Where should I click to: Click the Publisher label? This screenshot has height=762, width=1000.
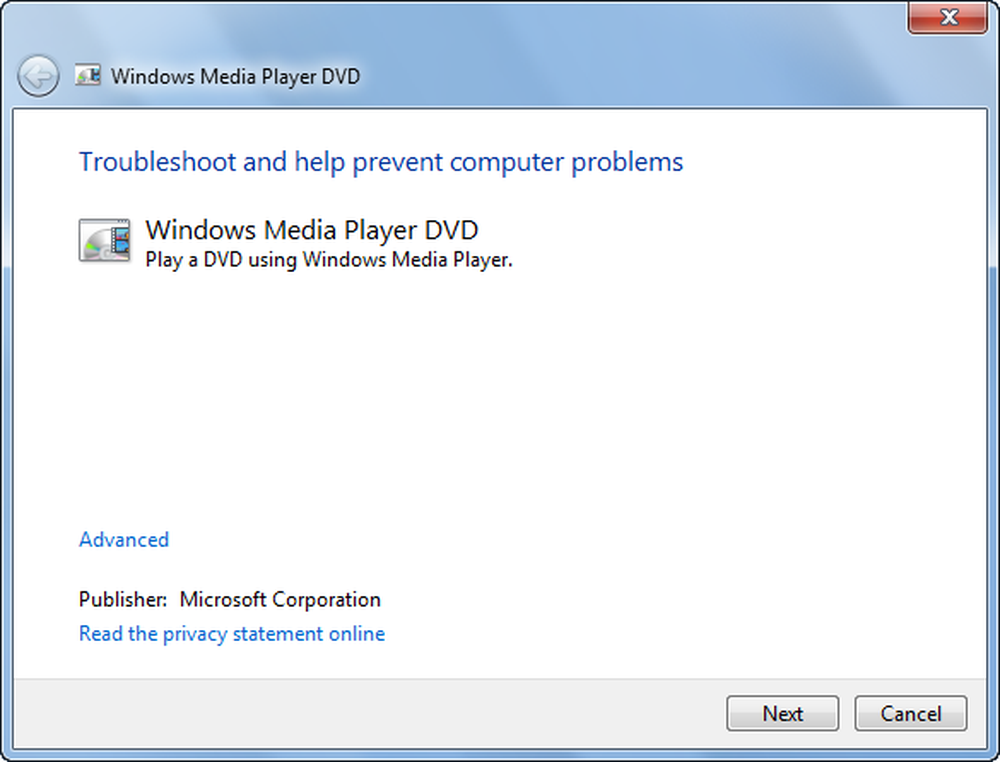pyautogui.click(x=123, y=600)
